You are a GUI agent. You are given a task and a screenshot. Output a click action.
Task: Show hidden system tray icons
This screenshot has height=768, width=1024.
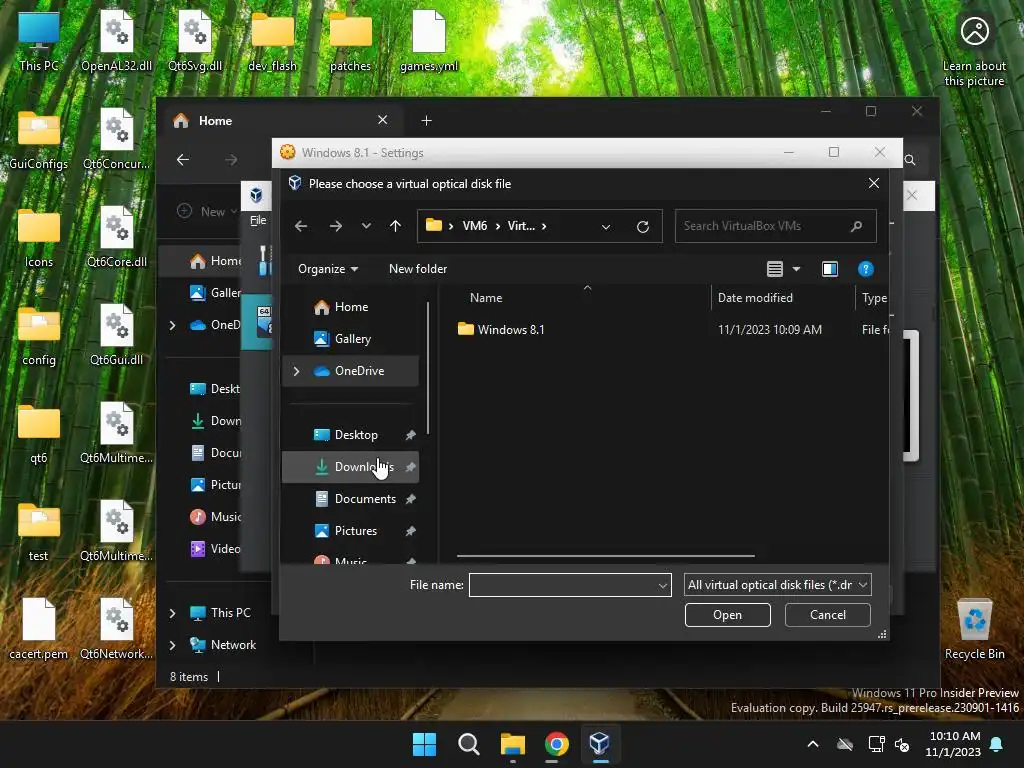(813, 744)
